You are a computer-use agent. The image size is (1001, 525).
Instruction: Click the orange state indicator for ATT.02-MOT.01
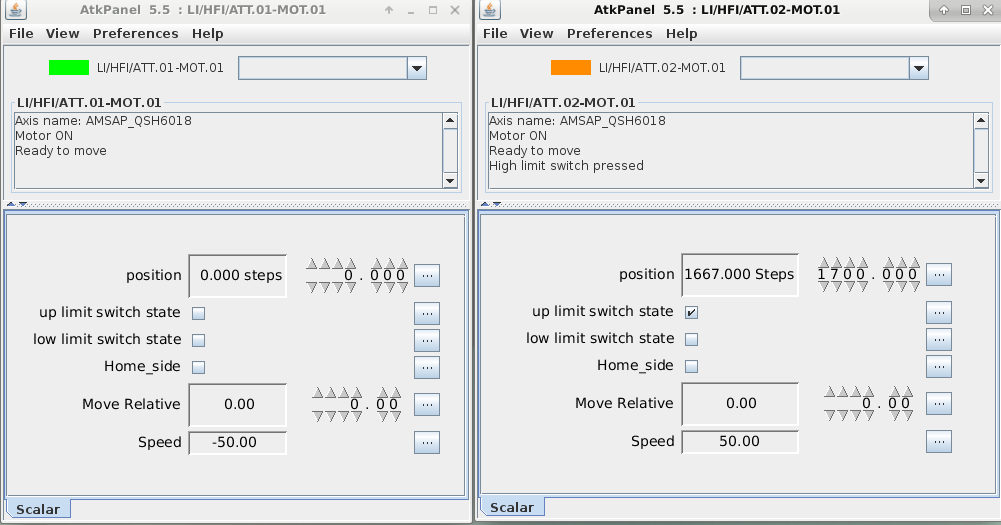pos(571,68)
